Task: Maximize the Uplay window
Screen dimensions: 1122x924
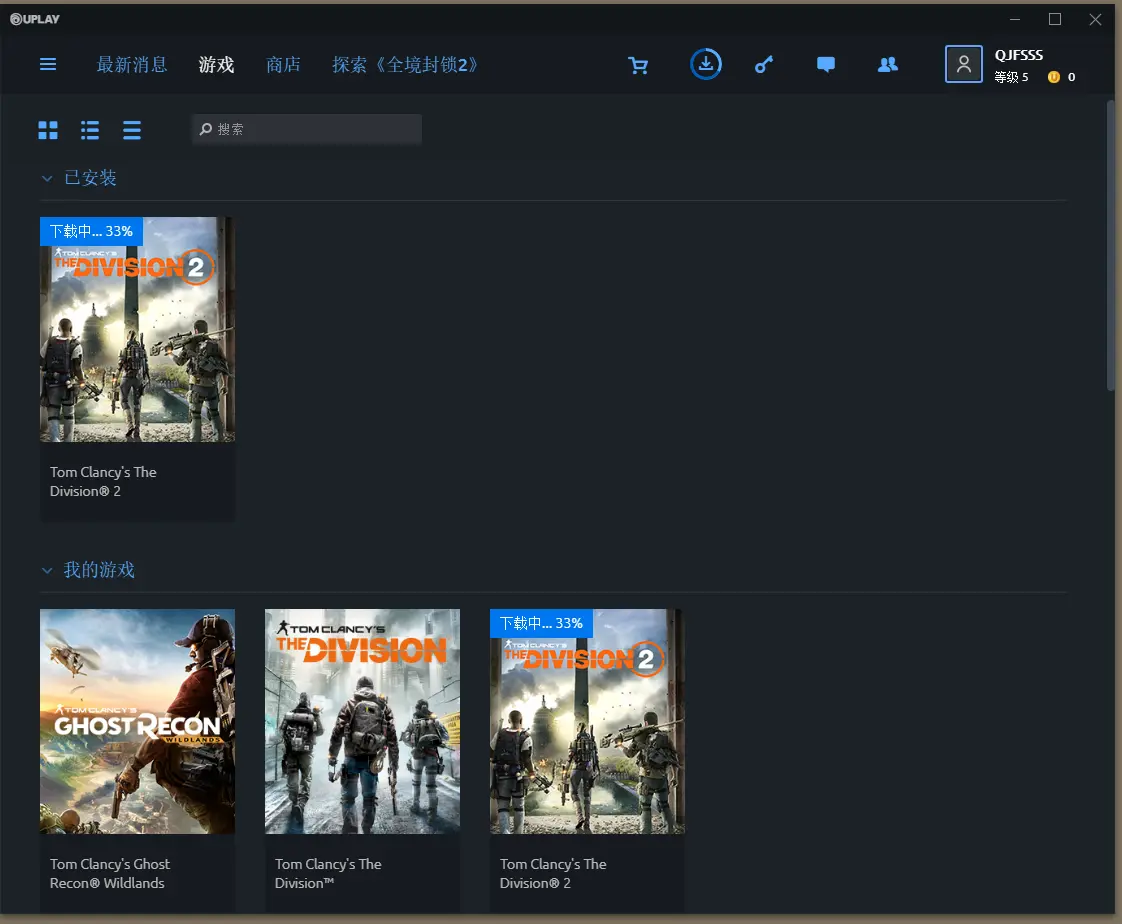Action: (x=1055, y=19)
